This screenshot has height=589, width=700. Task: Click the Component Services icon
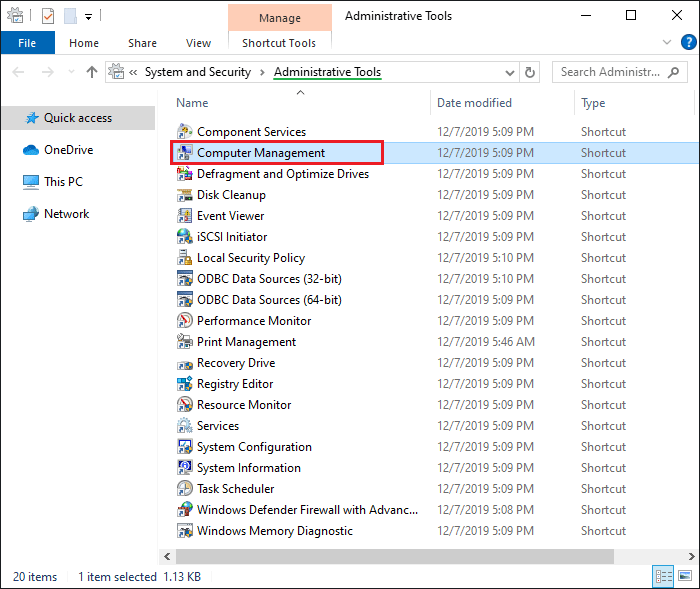(x=184, y=132)
